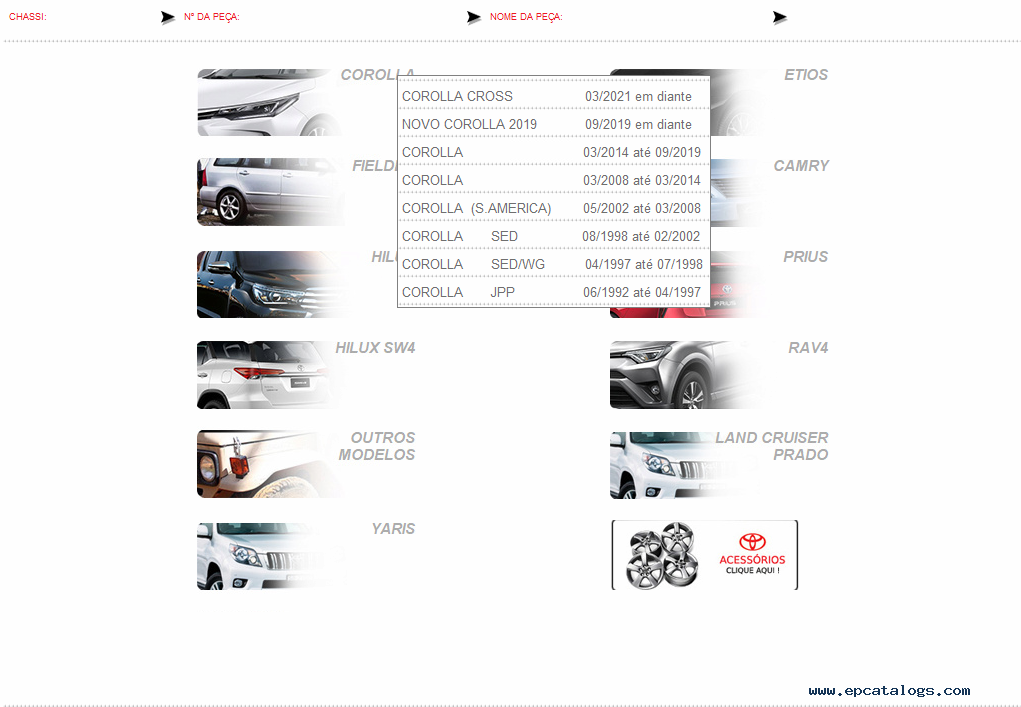Pick Corolla 03/2008 até 03/2014 entry
Viewport: 1021px width, 707px height.
tap(552, 180)
